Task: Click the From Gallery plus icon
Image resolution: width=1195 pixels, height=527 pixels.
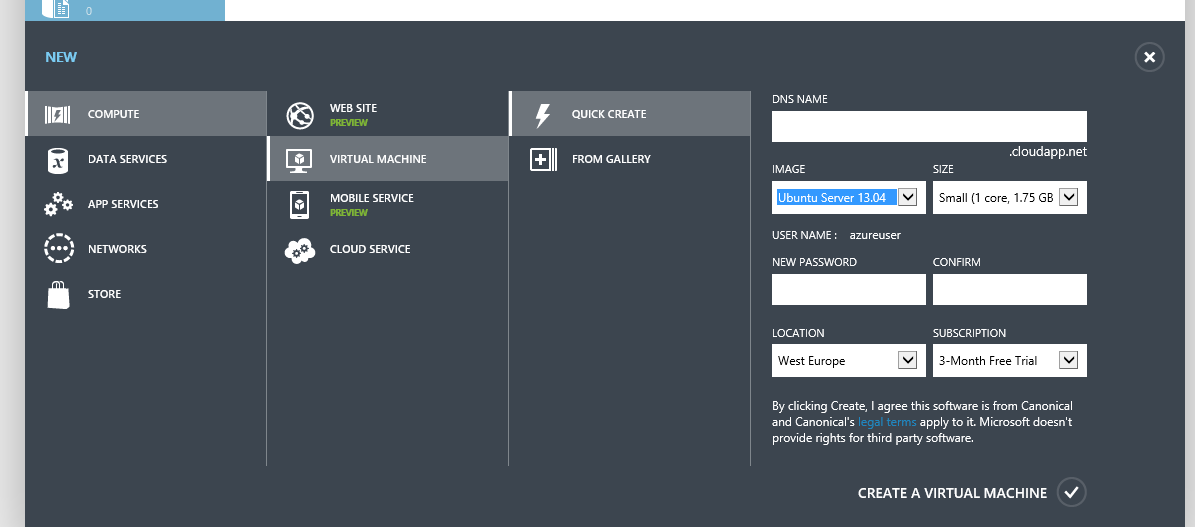Action: pyautogui.click(x=543, y=159)
